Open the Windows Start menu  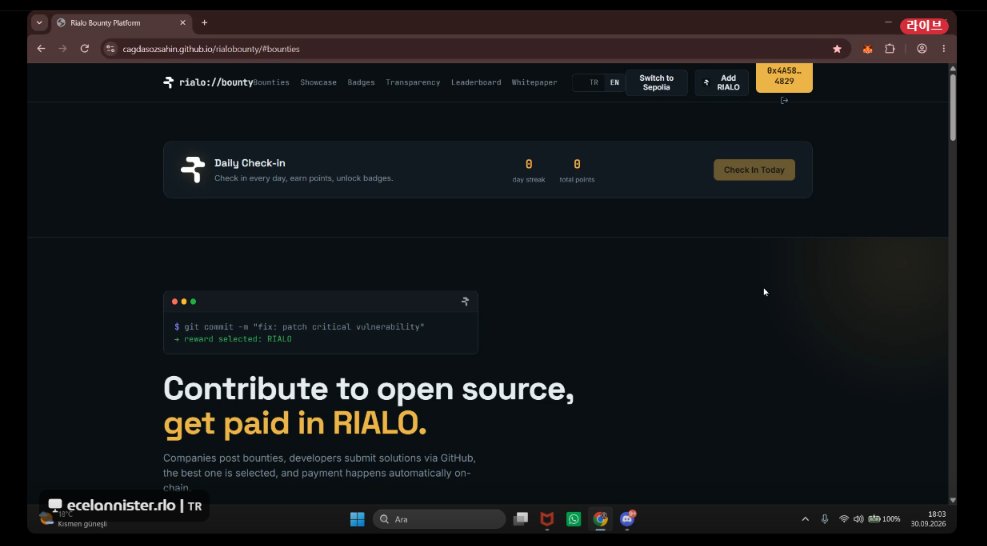(x=357, y=519)
